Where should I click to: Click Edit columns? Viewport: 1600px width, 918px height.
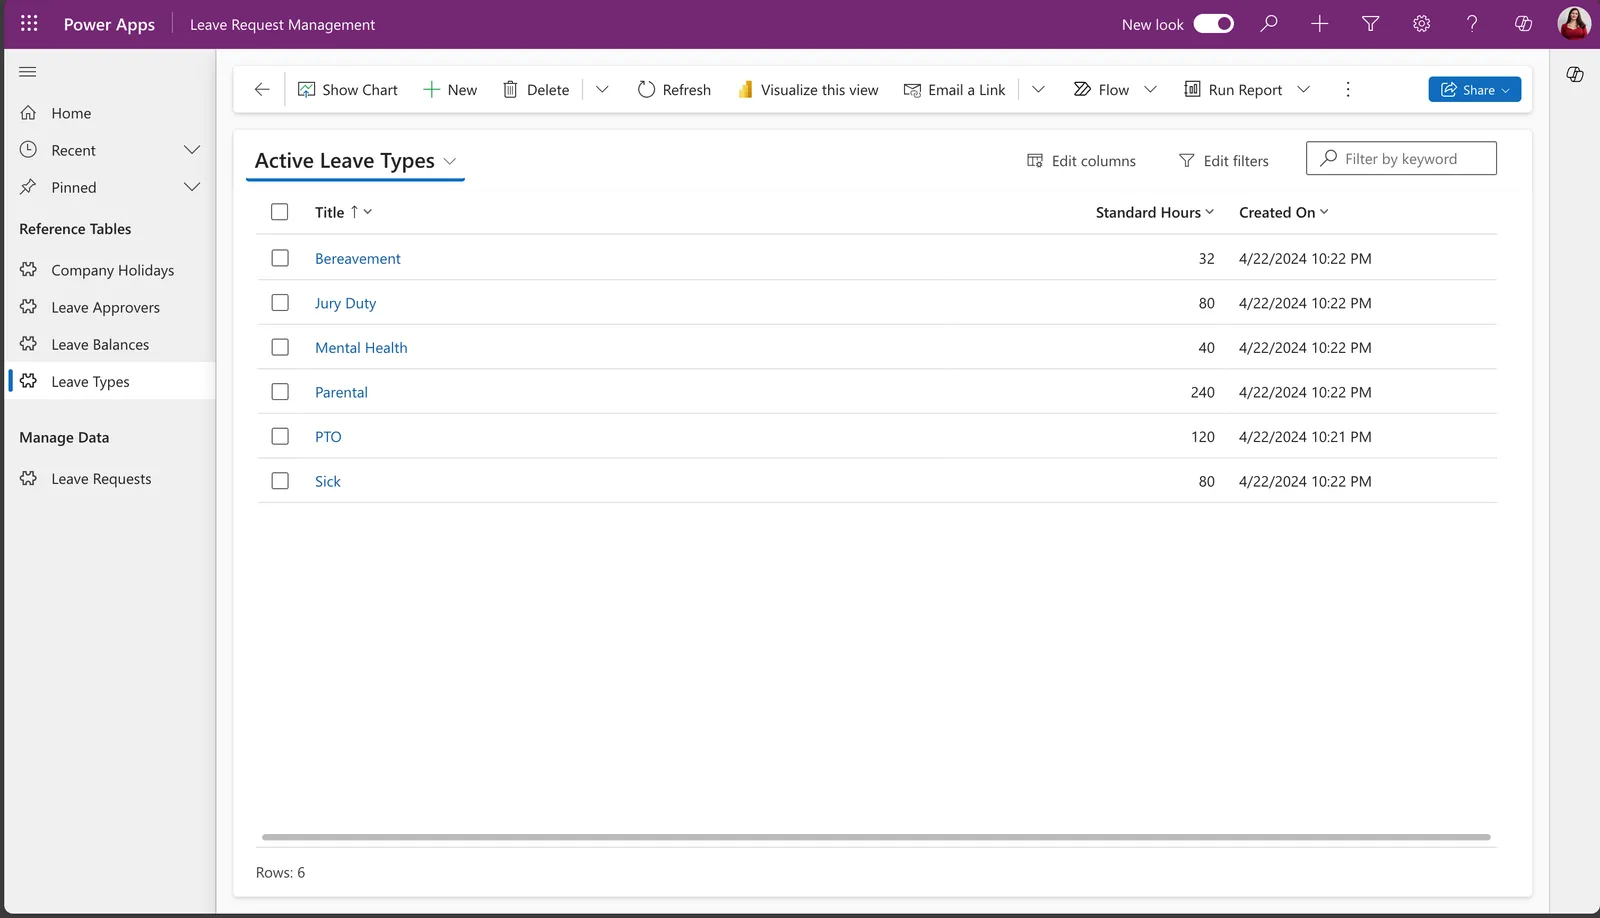click(x=1081, y=161)
